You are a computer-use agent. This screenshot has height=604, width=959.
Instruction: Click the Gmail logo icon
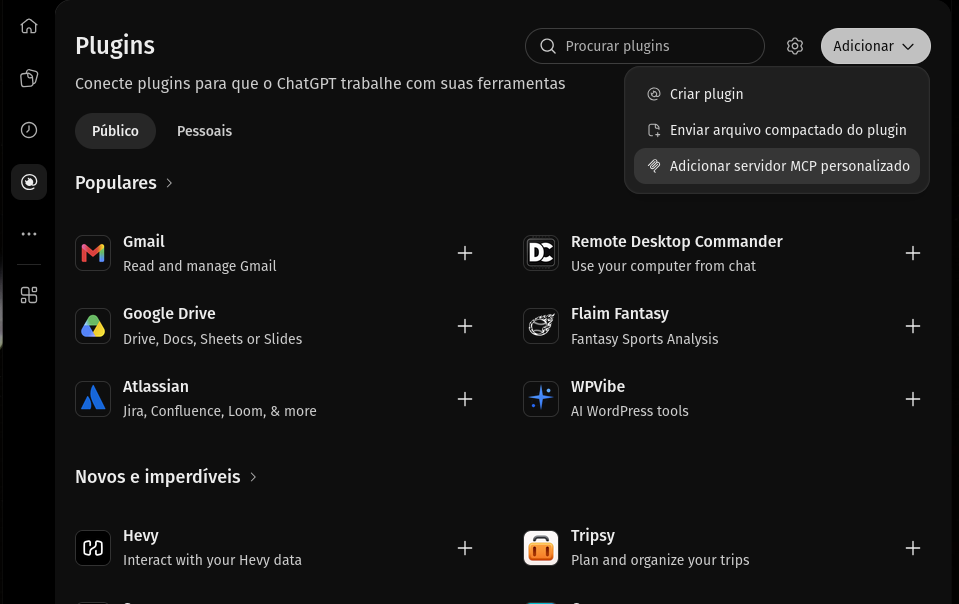point(93,253)
